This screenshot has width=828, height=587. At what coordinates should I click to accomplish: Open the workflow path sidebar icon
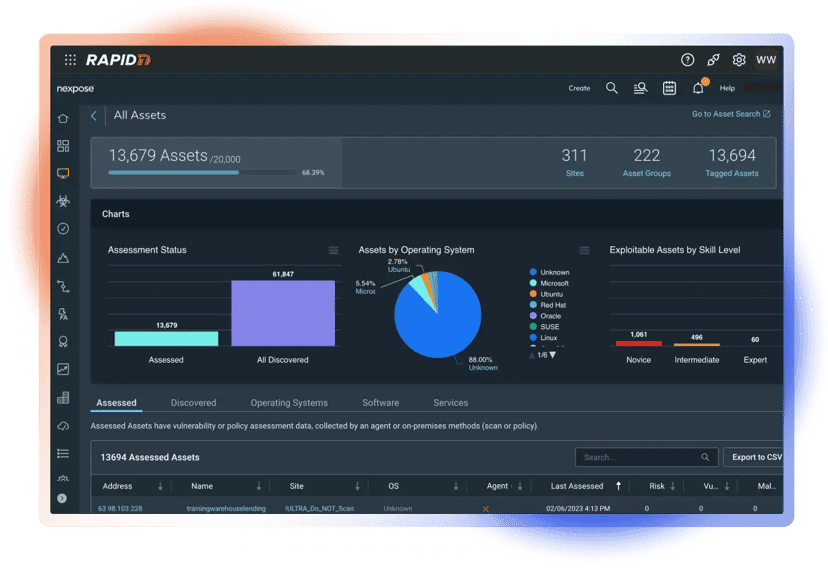coord(63,286)
